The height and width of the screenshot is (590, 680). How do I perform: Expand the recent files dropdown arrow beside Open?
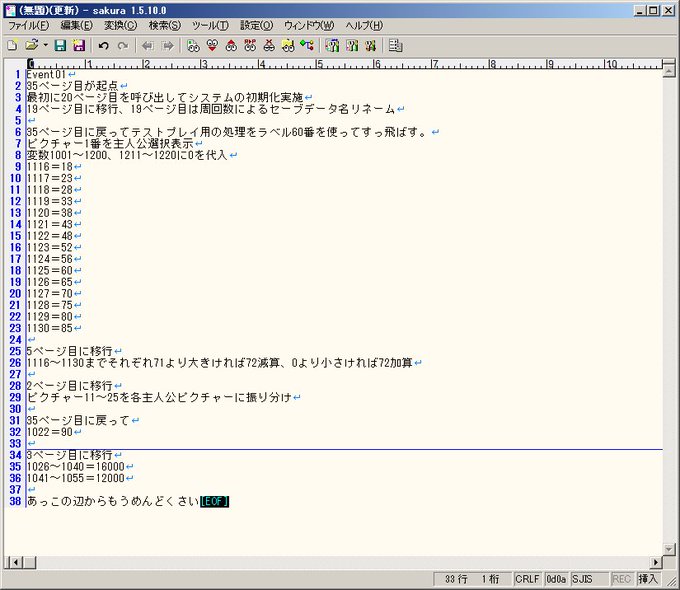tap(45, 45)
